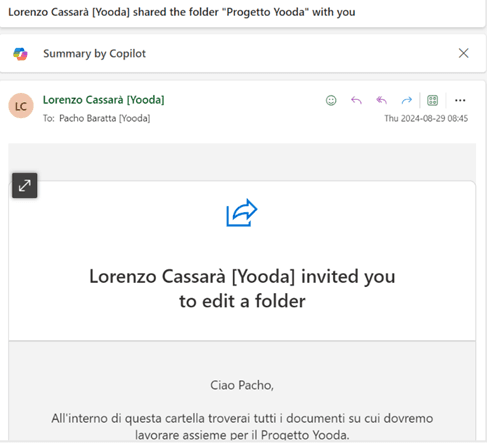This screenshot has width=487, height=443.
Task: Open sender name Lorenzo Cassarà [Yooda]
Action: (x=103, y=100)
